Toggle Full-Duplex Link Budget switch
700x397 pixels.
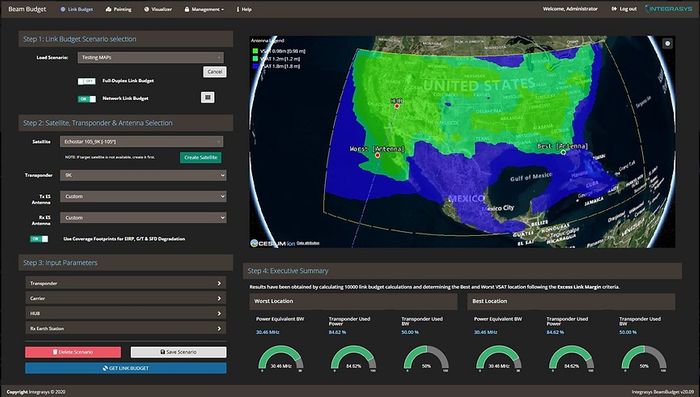pos(87,81)
